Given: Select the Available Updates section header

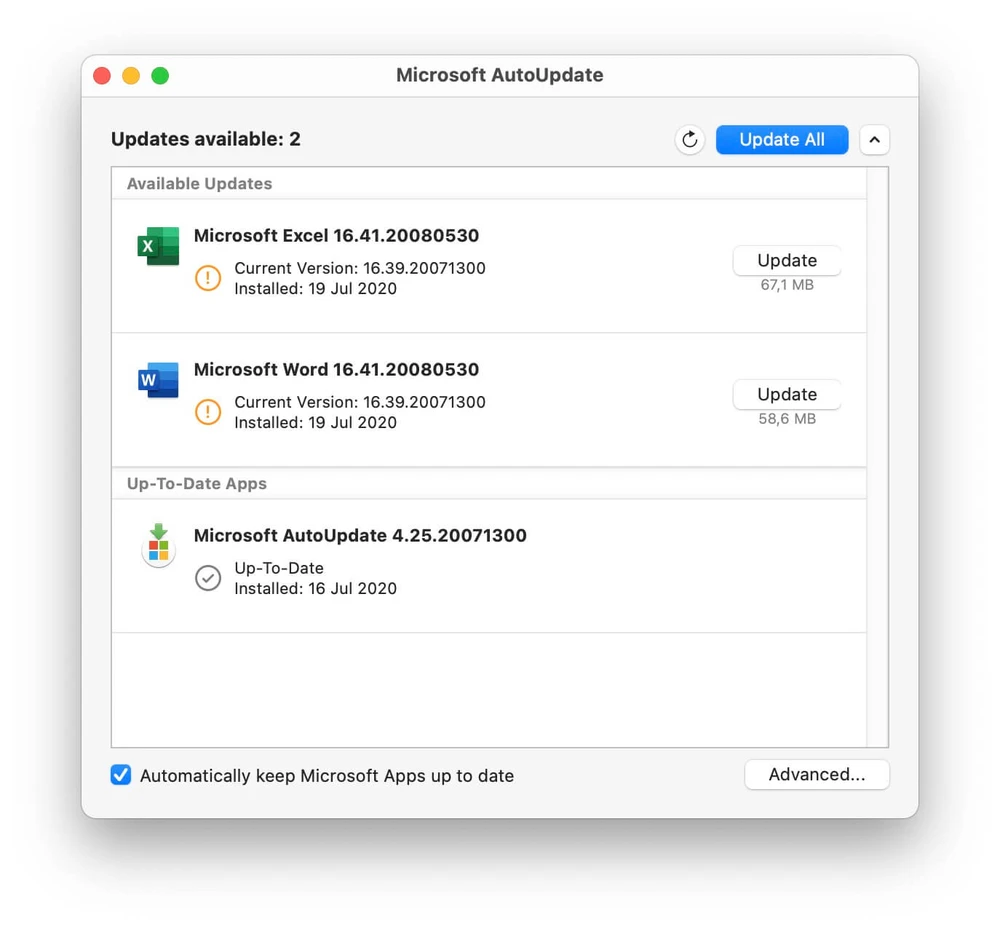Looking at the screenshot, I should [200, 184].
